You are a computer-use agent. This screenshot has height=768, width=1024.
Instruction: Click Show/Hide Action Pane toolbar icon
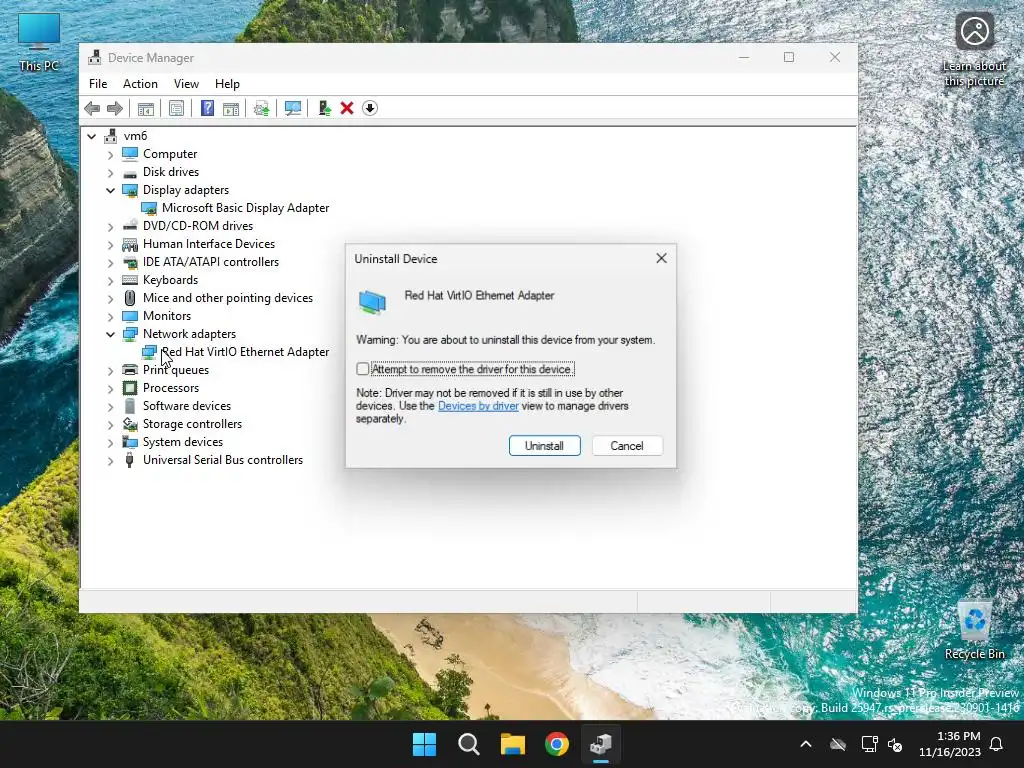[x=231, y=108]
